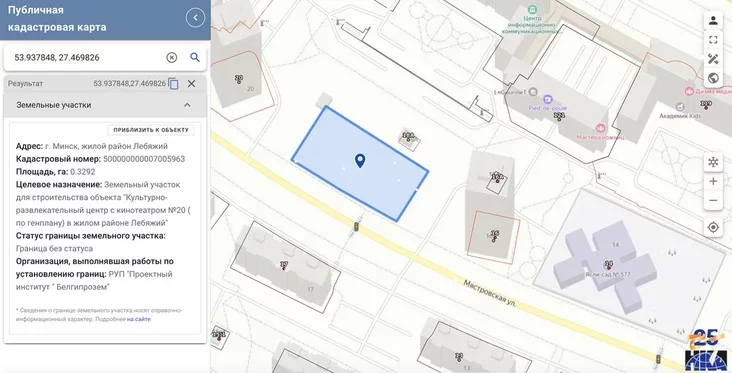Locate my position on the map
The height and width of the screenshot is (373, 732).
click(x=713, y=227)
